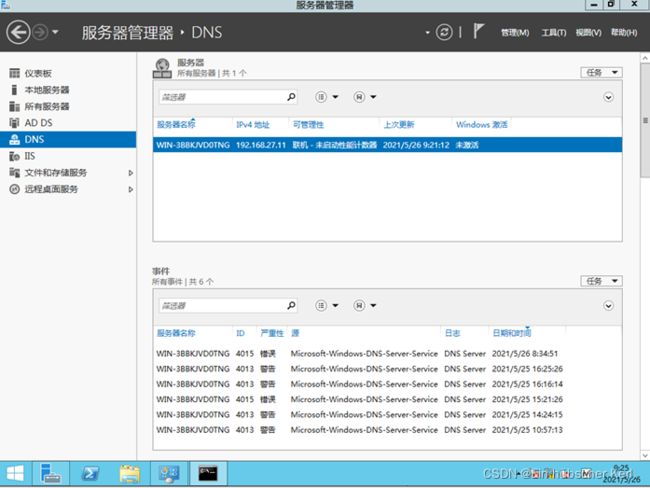
Task: Click servers filter search magnifier
Action: pos(291,97)
